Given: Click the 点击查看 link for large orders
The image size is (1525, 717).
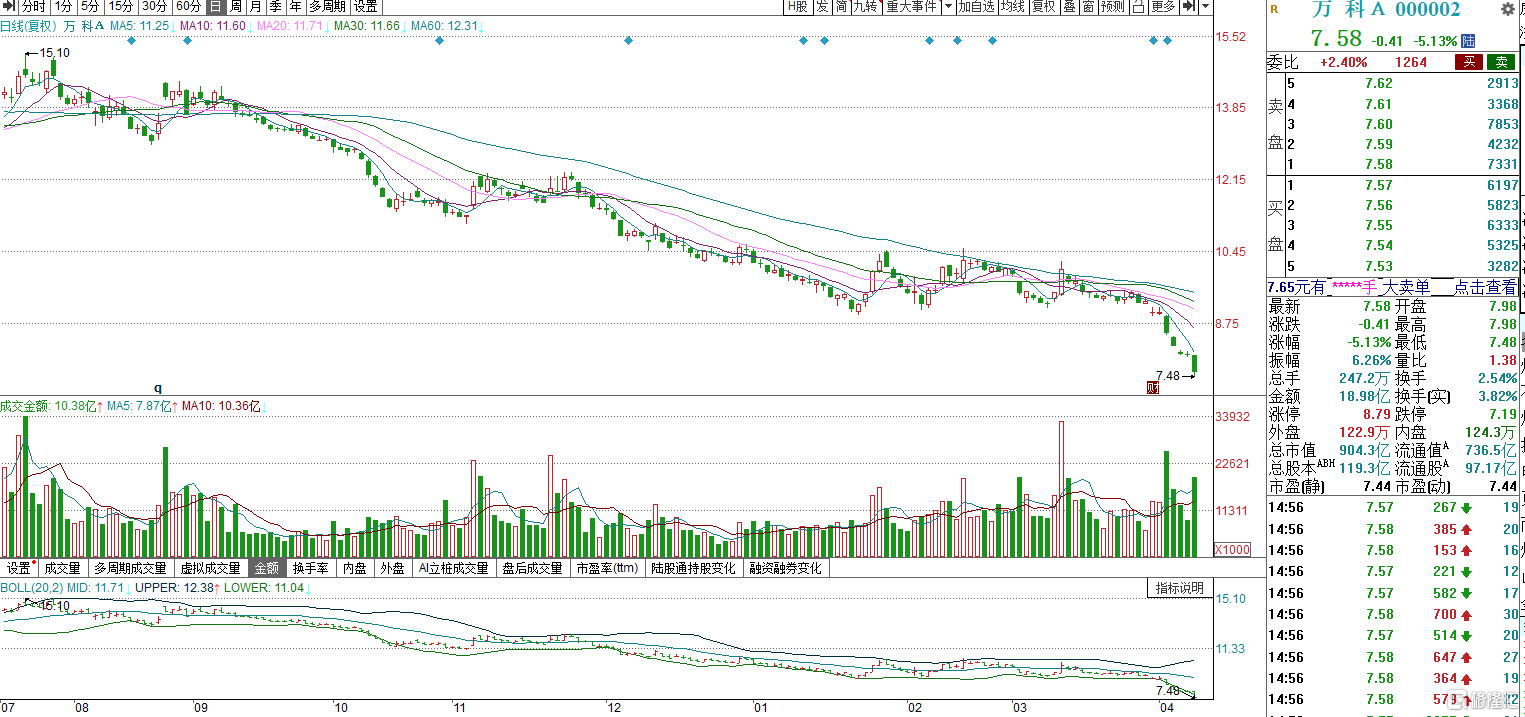Looking at the screenshot, I should click(x=1485, y=287).
